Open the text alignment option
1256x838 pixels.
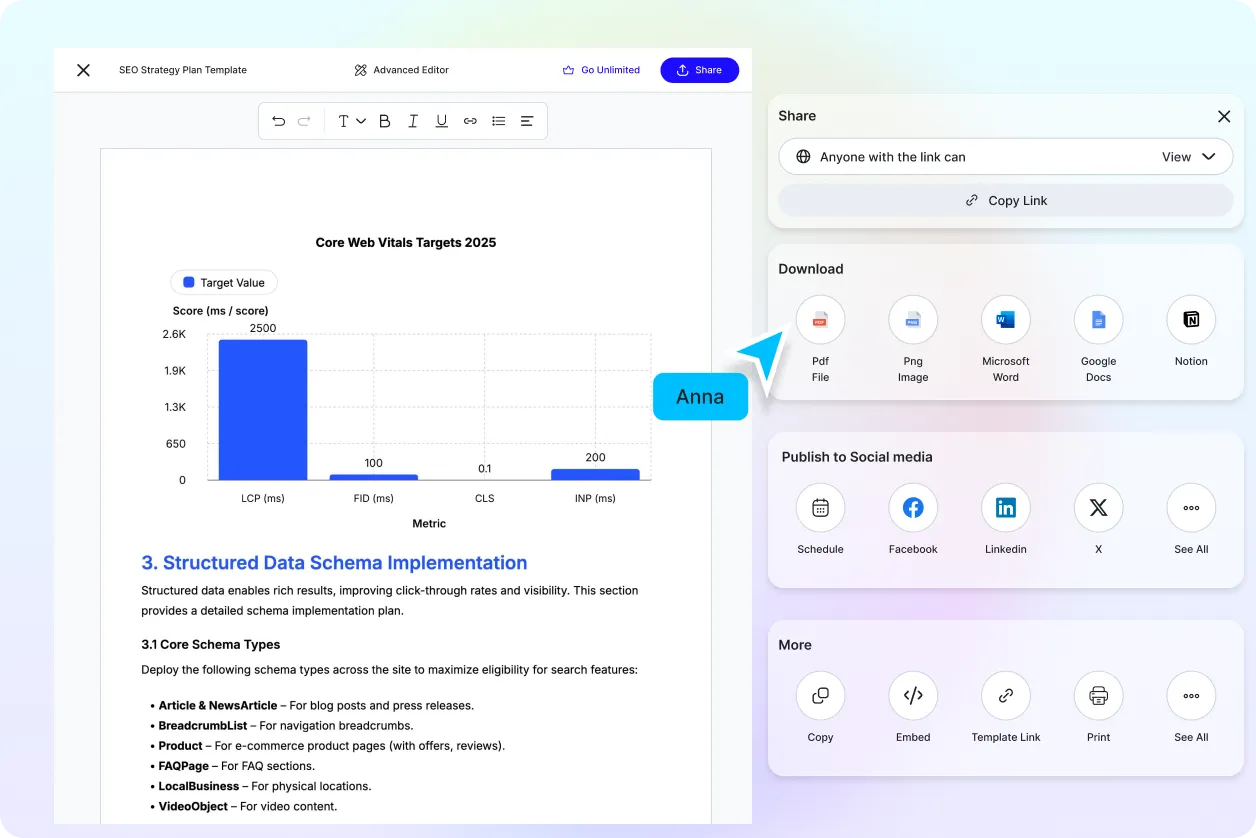(527, 121)
